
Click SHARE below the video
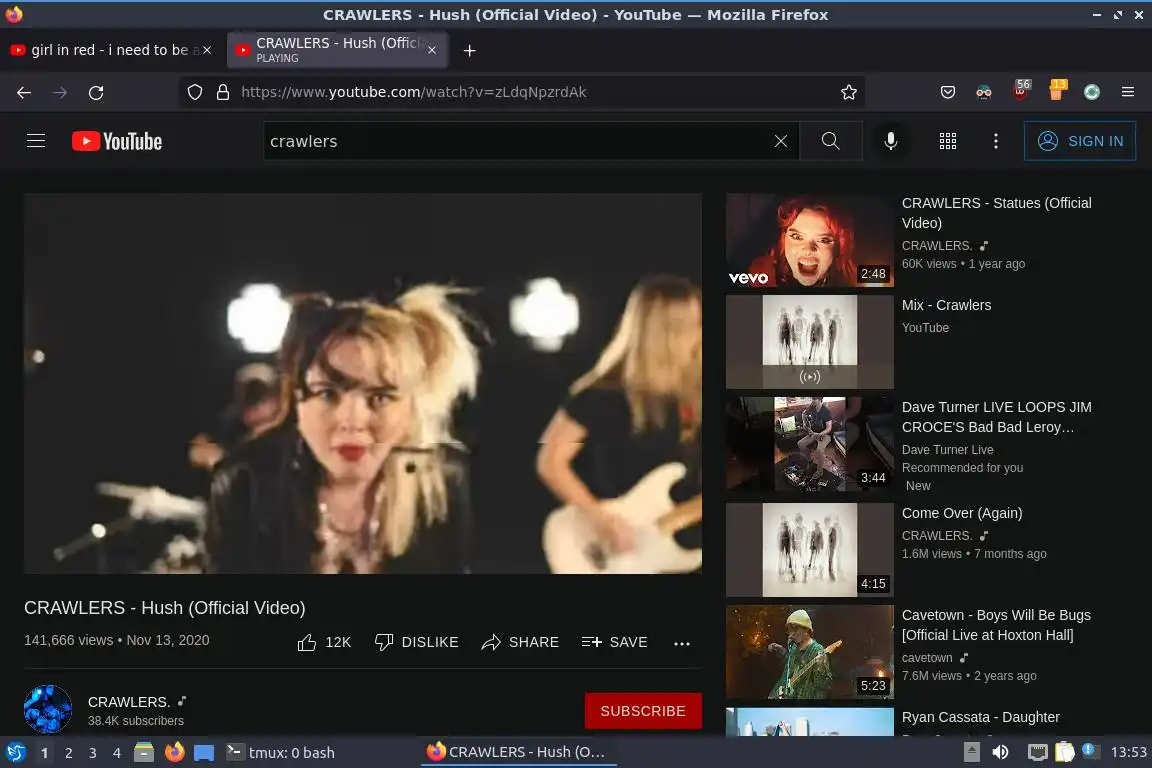click(520, 642)
